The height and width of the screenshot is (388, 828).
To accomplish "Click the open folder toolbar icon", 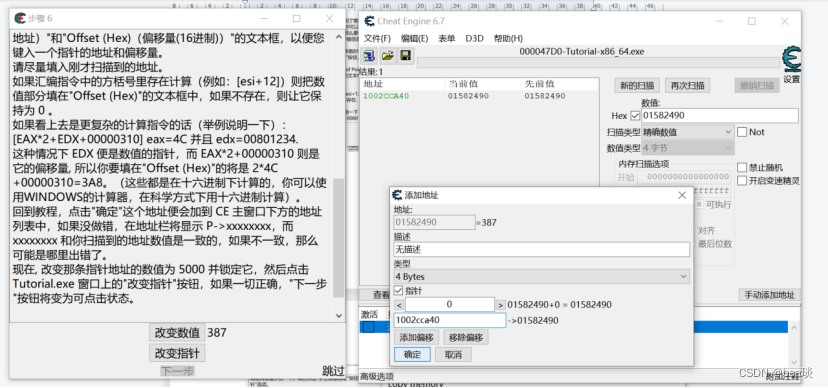I will click(x=388, y=55).
